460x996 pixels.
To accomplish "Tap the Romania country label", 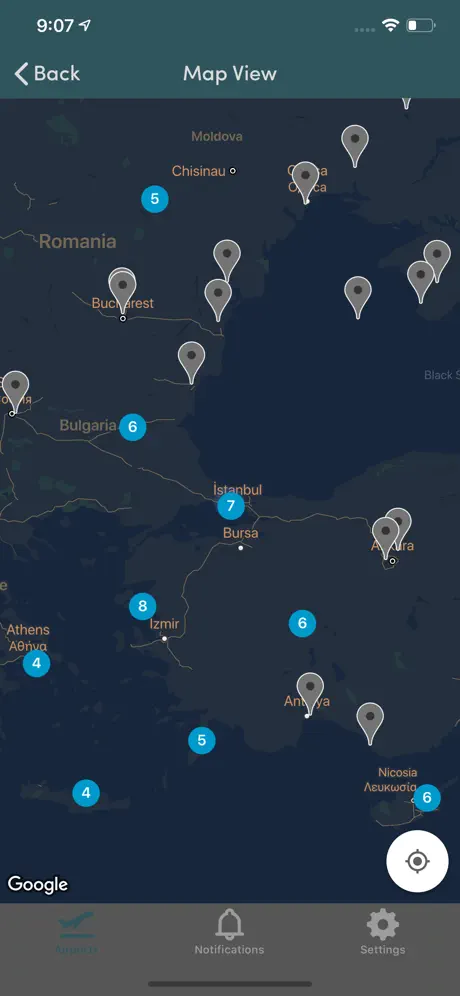I will [x=78, y=241].
